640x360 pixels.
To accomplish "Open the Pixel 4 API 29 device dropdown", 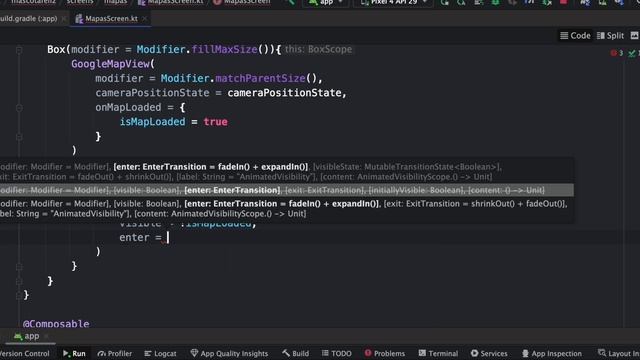I will (393, 2).
